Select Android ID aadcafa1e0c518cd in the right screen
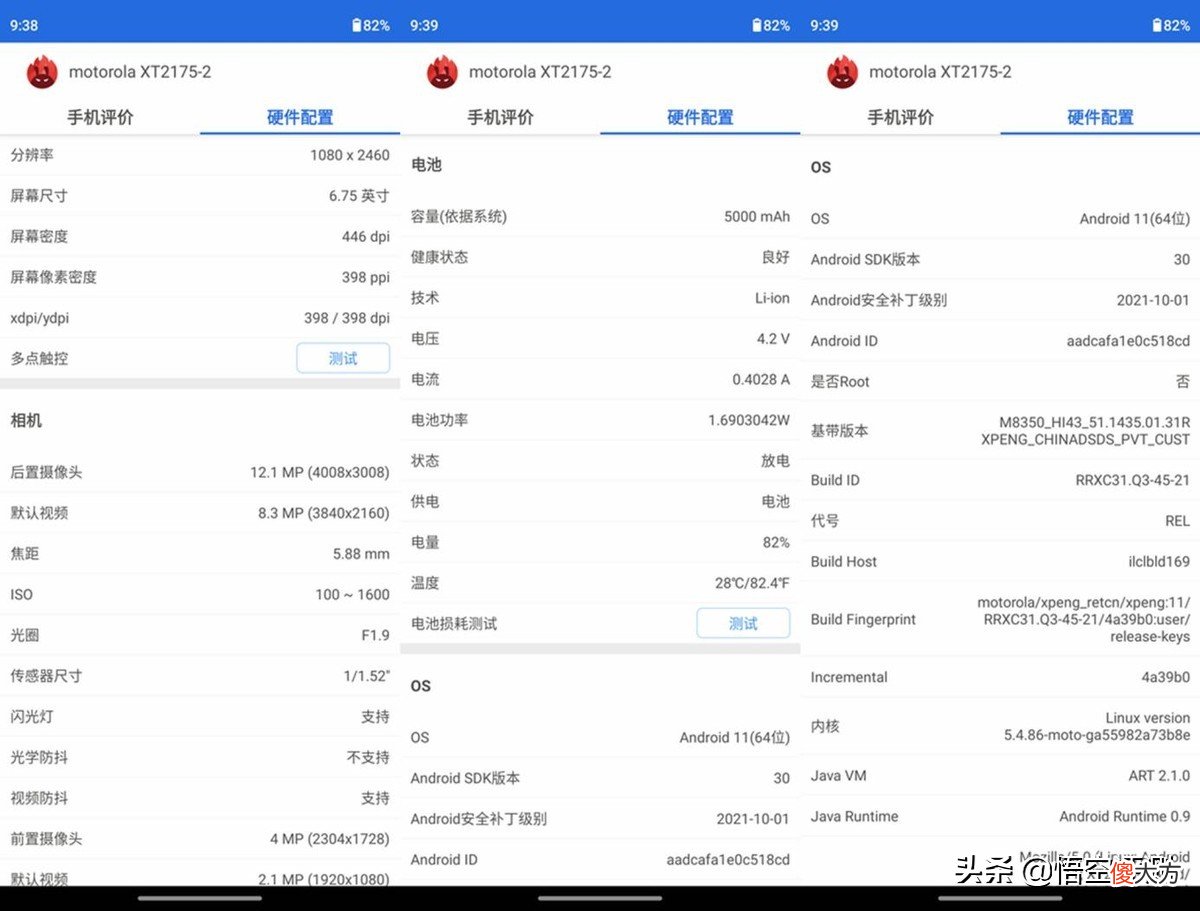 (x=1128, y=341)
